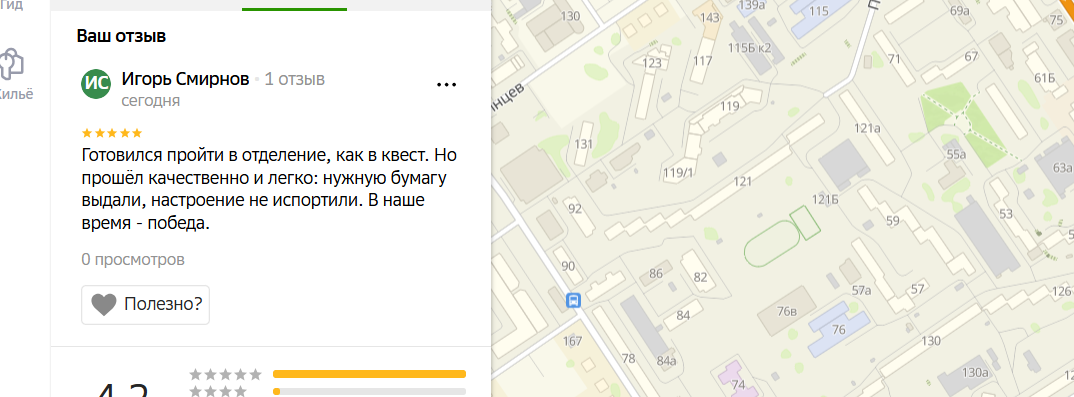Click building 67 on the map
Screen dimensions: 1074x397
coord(971,56)
